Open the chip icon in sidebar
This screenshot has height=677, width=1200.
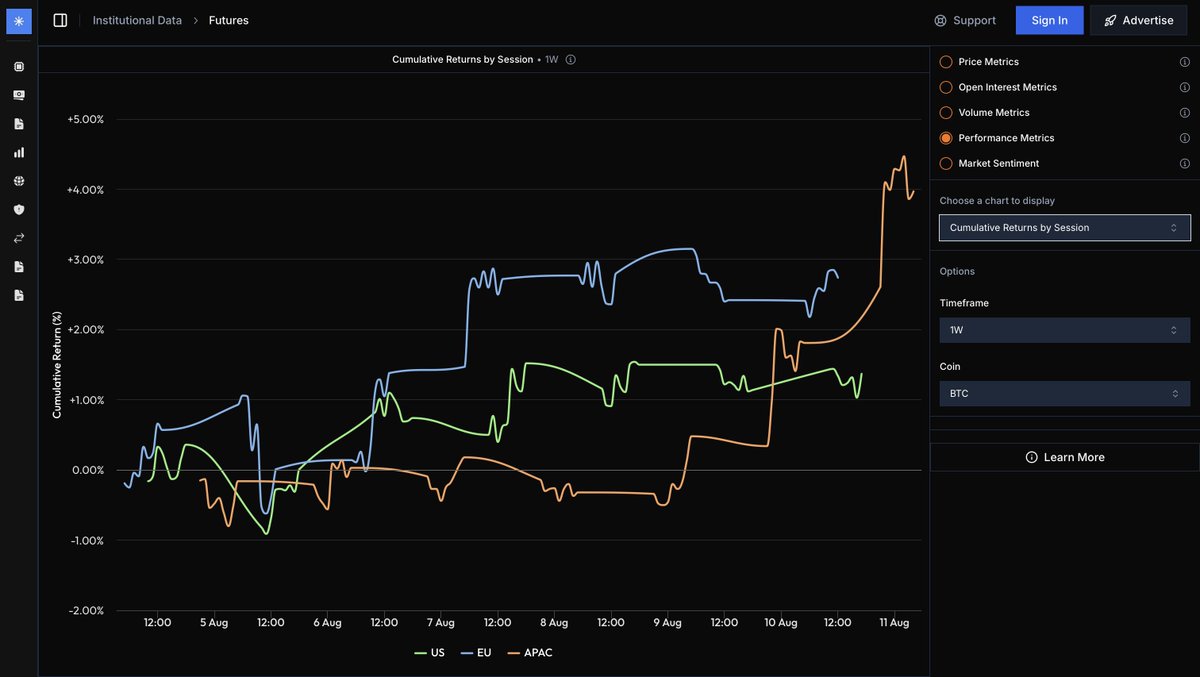[19, 67]
